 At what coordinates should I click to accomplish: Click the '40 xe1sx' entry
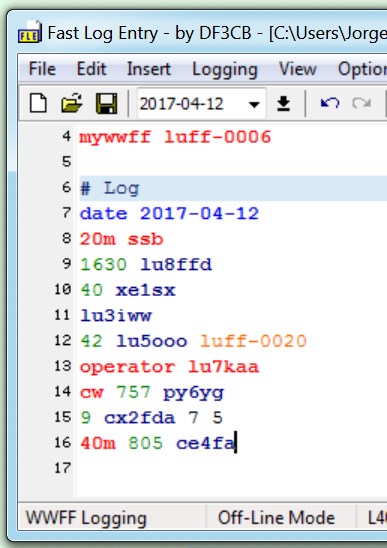[x=128, y=290]
